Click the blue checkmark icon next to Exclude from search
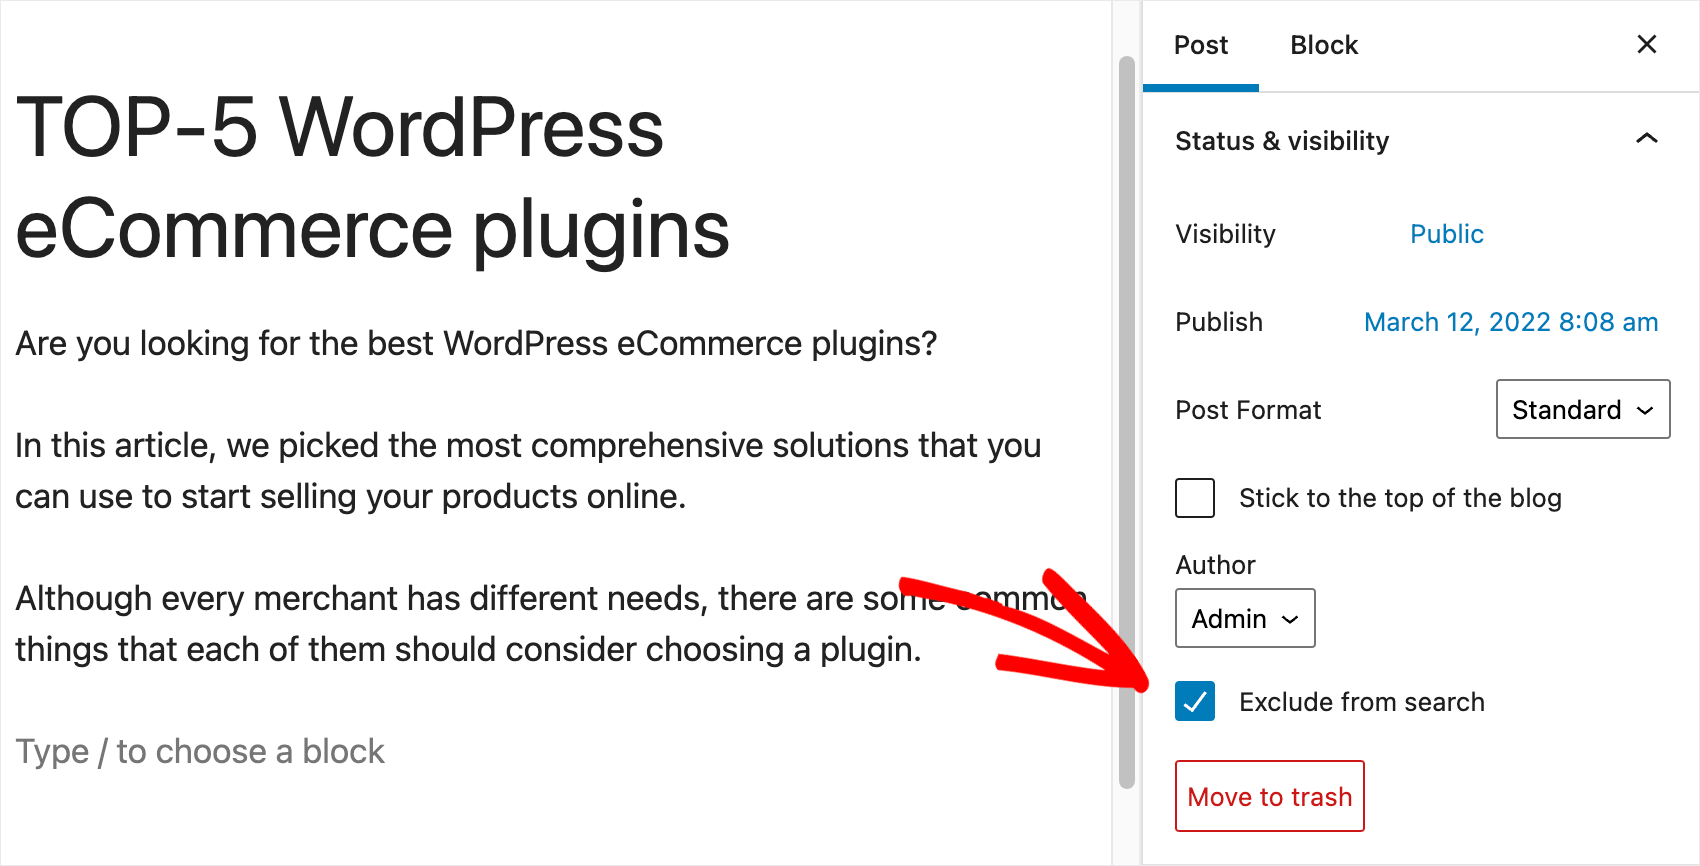The image size is (1700, 866). point(1194,701)
